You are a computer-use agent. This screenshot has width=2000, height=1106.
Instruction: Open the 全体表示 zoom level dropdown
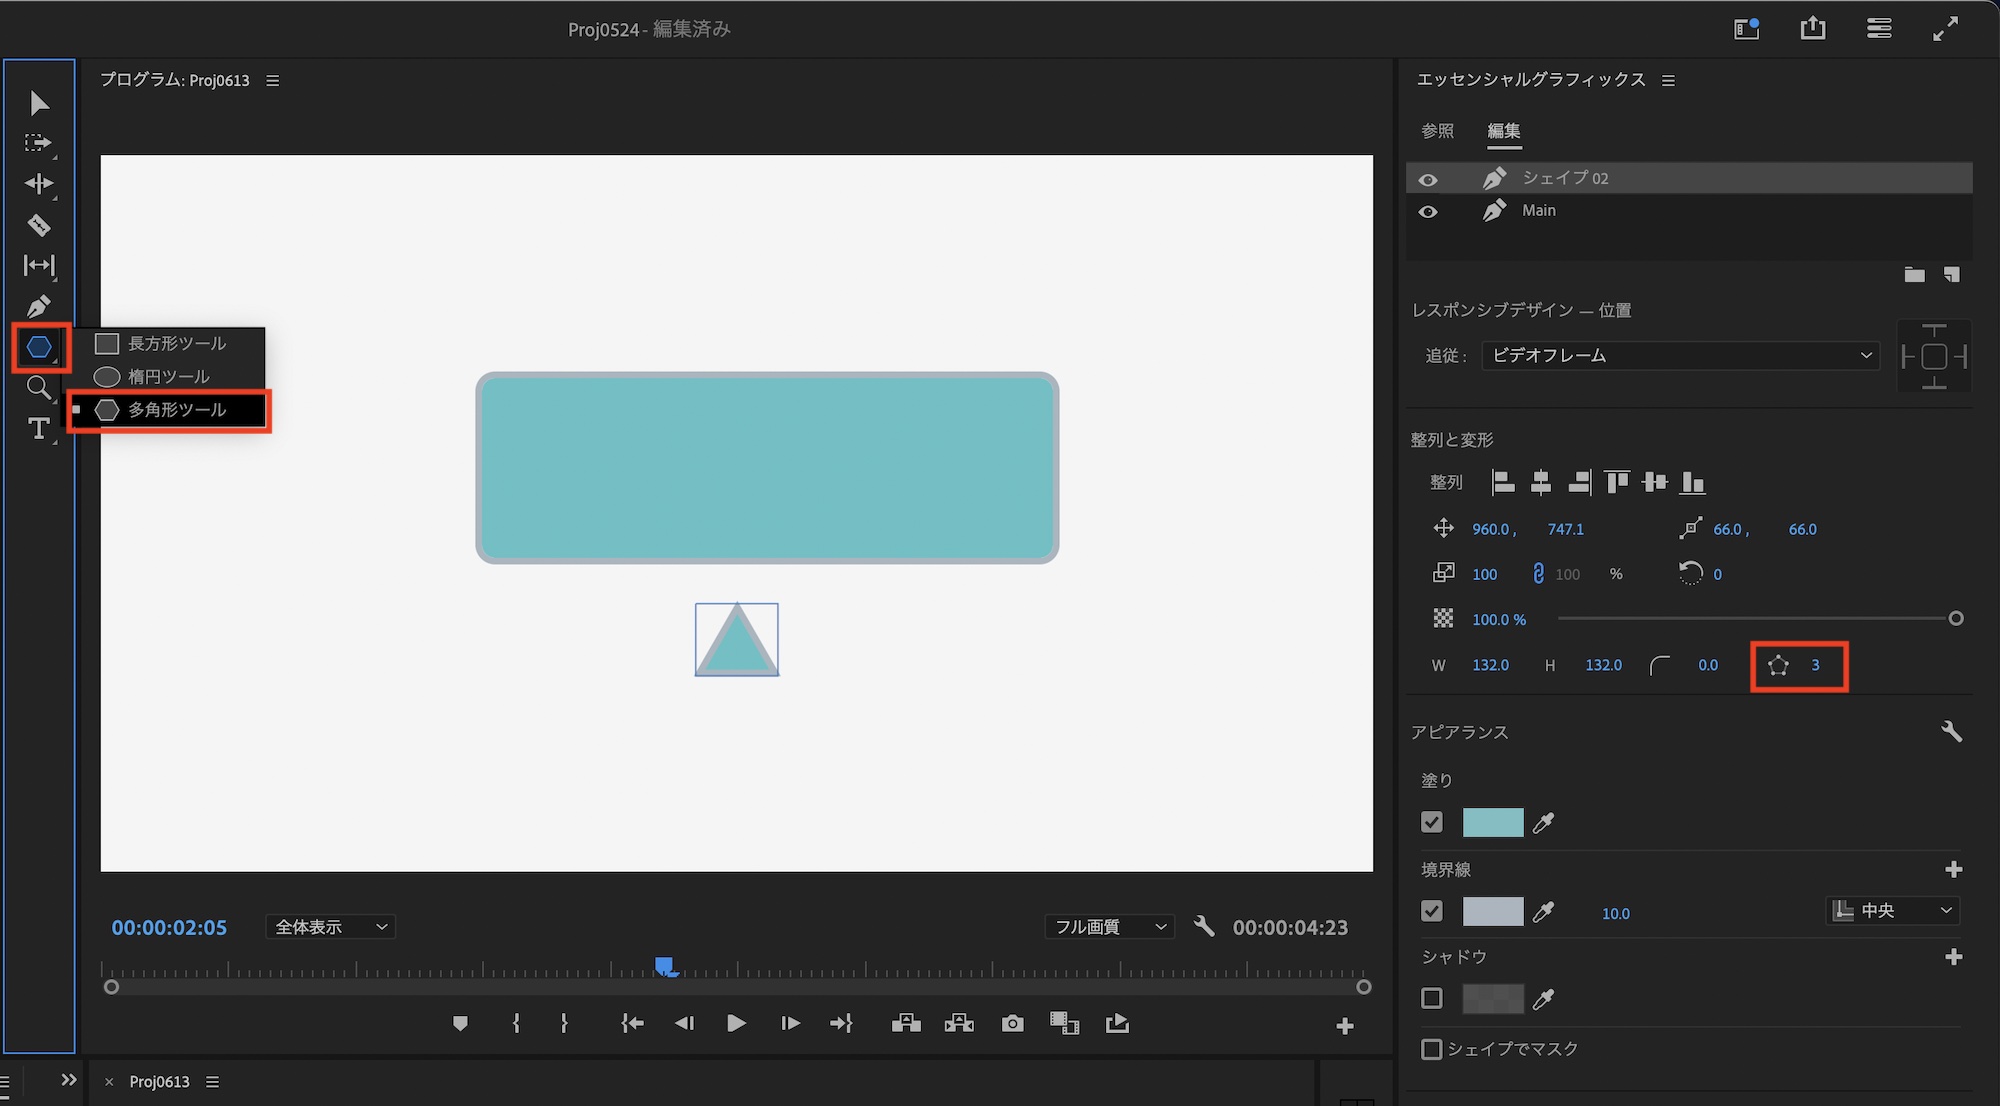(x=330, y=927)
